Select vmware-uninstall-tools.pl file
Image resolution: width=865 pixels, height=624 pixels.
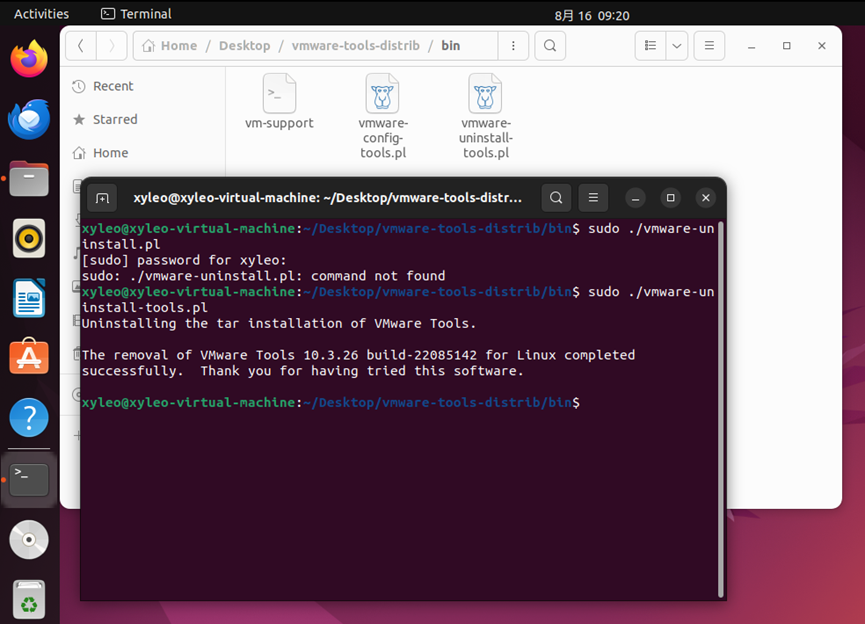(486, 116)
